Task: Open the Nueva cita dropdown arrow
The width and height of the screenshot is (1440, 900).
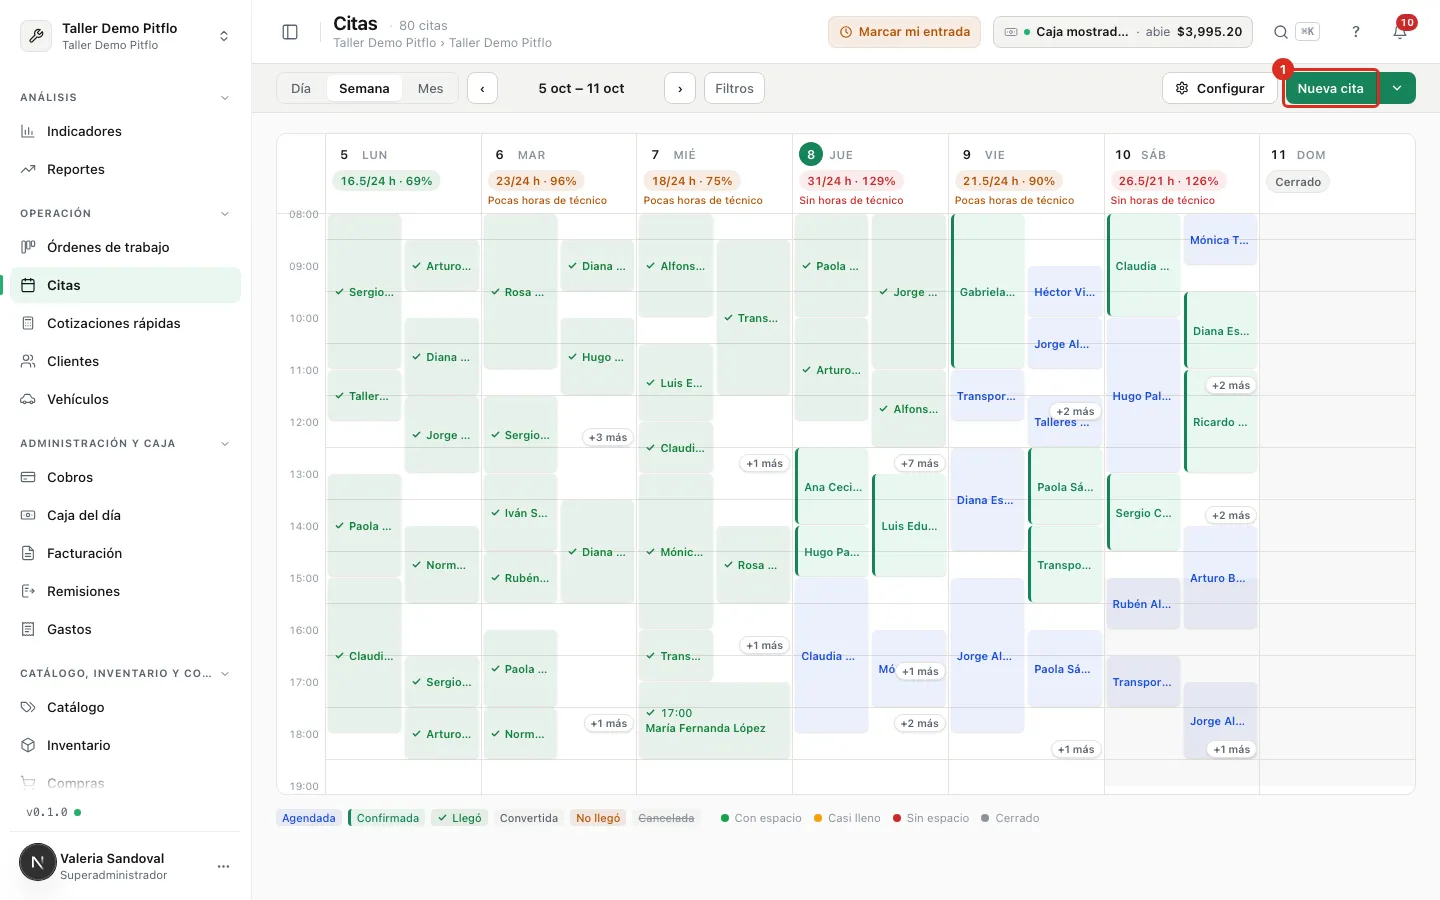Action: 1397,88
